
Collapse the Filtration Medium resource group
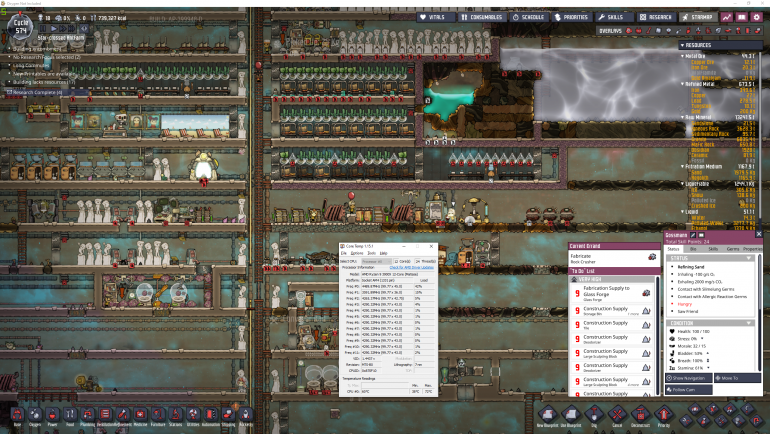(683, 166)
